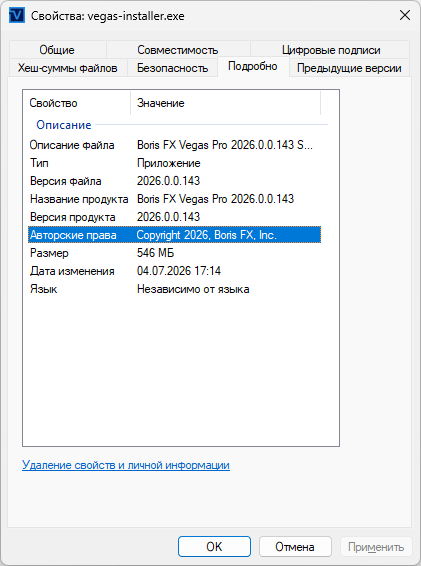The width and height of the screenshot is (421, 566).
Task: Open the Удаление свойств и личной информации link
Action: (126, 465)
